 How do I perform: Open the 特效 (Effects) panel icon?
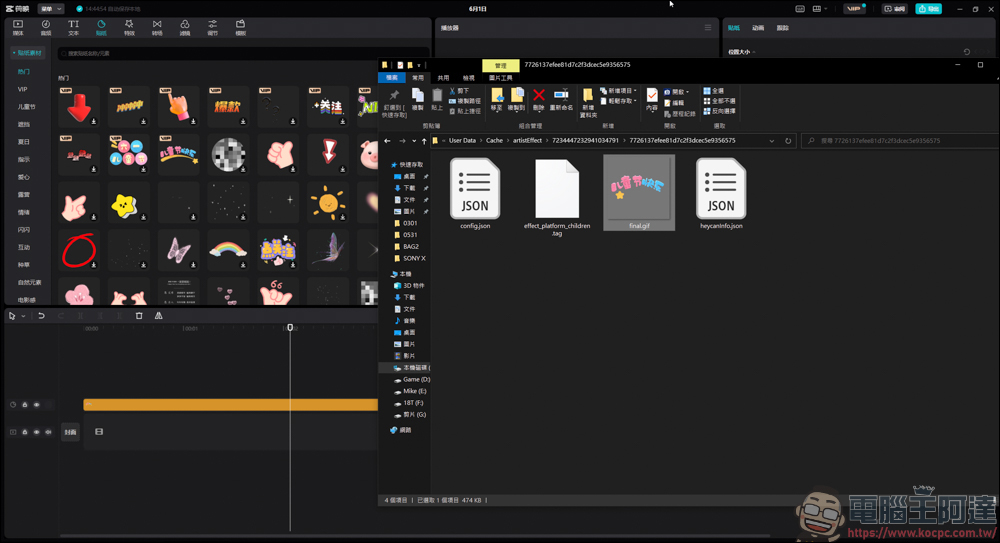point(129,27)
